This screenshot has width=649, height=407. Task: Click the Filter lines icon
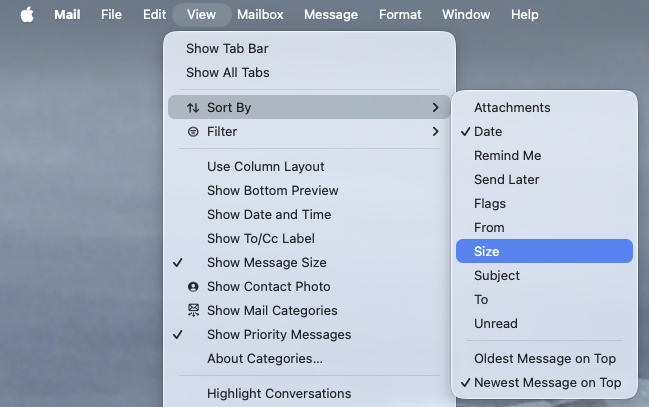click(x=193, y=131)
